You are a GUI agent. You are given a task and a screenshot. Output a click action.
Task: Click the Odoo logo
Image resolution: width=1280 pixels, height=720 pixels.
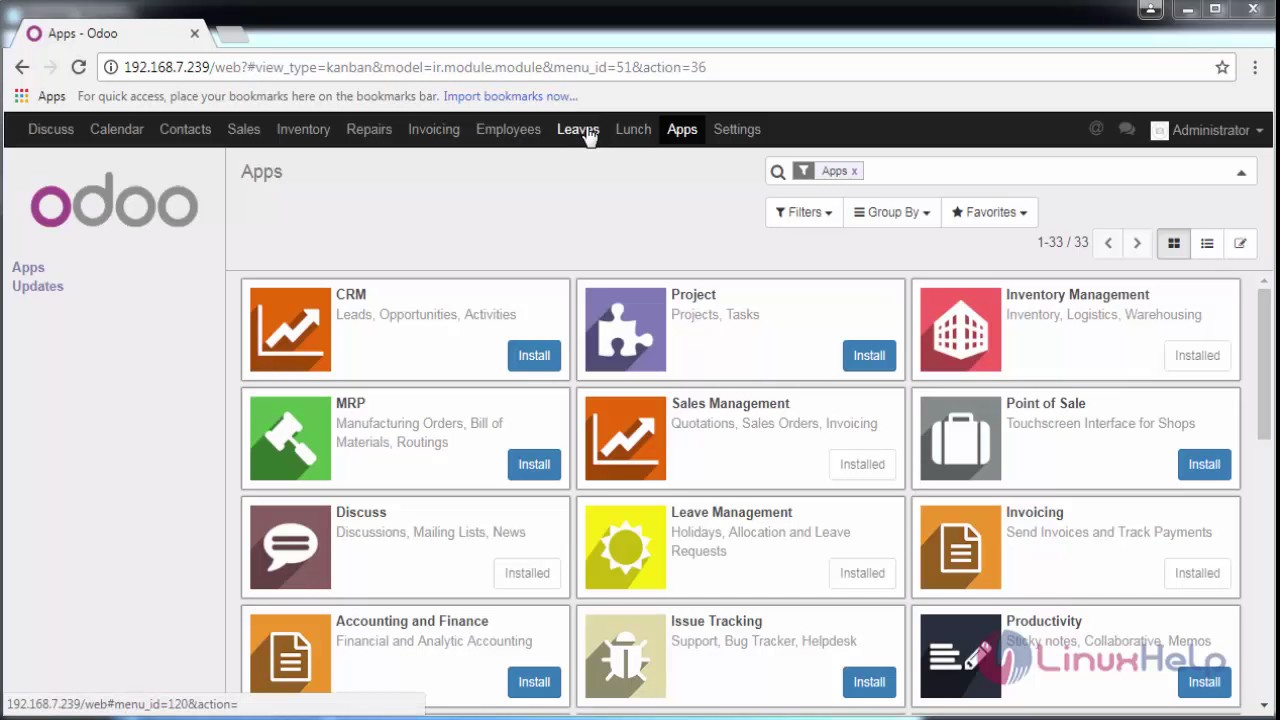pos(114,203)
